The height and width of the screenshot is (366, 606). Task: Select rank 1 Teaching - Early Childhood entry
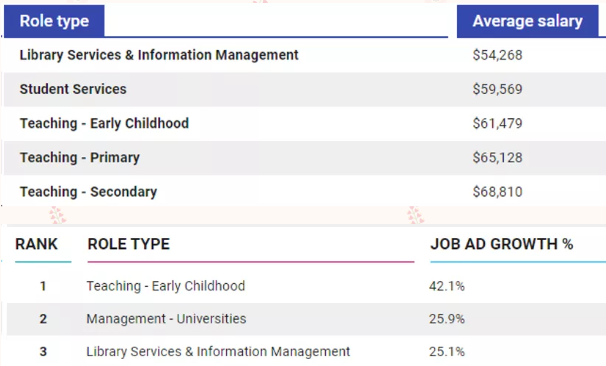coord(166,286)
